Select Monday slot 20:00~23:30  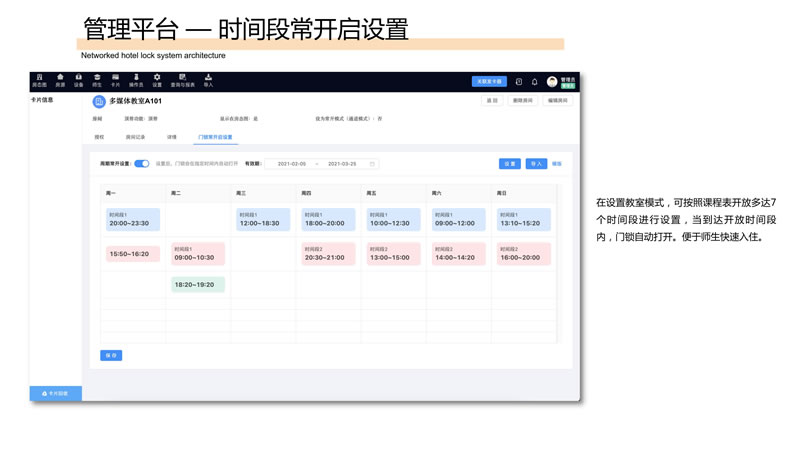coord(133,219)
